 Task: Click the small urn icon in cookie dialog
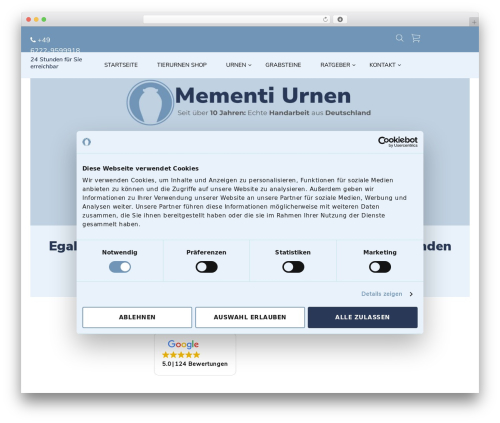[87, 142]
